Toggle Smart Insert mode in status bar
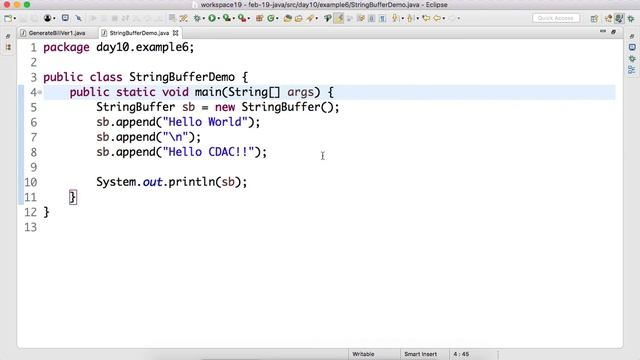The height and width of the screenshot is (360, 640). point(420,354)
